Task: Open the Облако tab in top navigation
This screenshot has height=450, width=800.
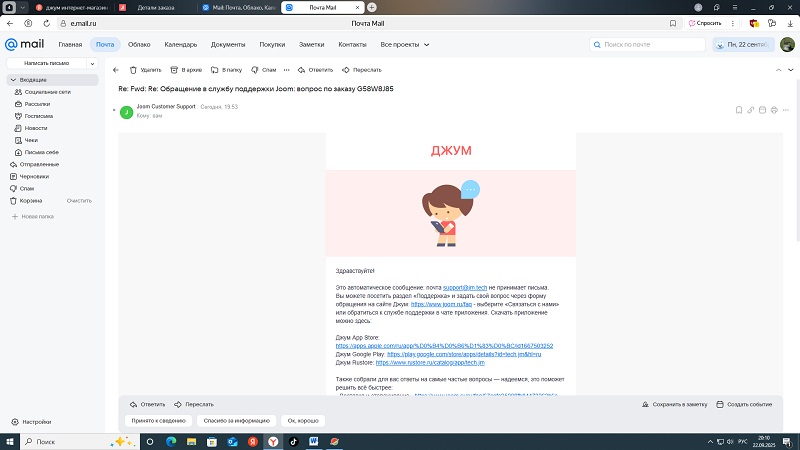Action: 139,45
